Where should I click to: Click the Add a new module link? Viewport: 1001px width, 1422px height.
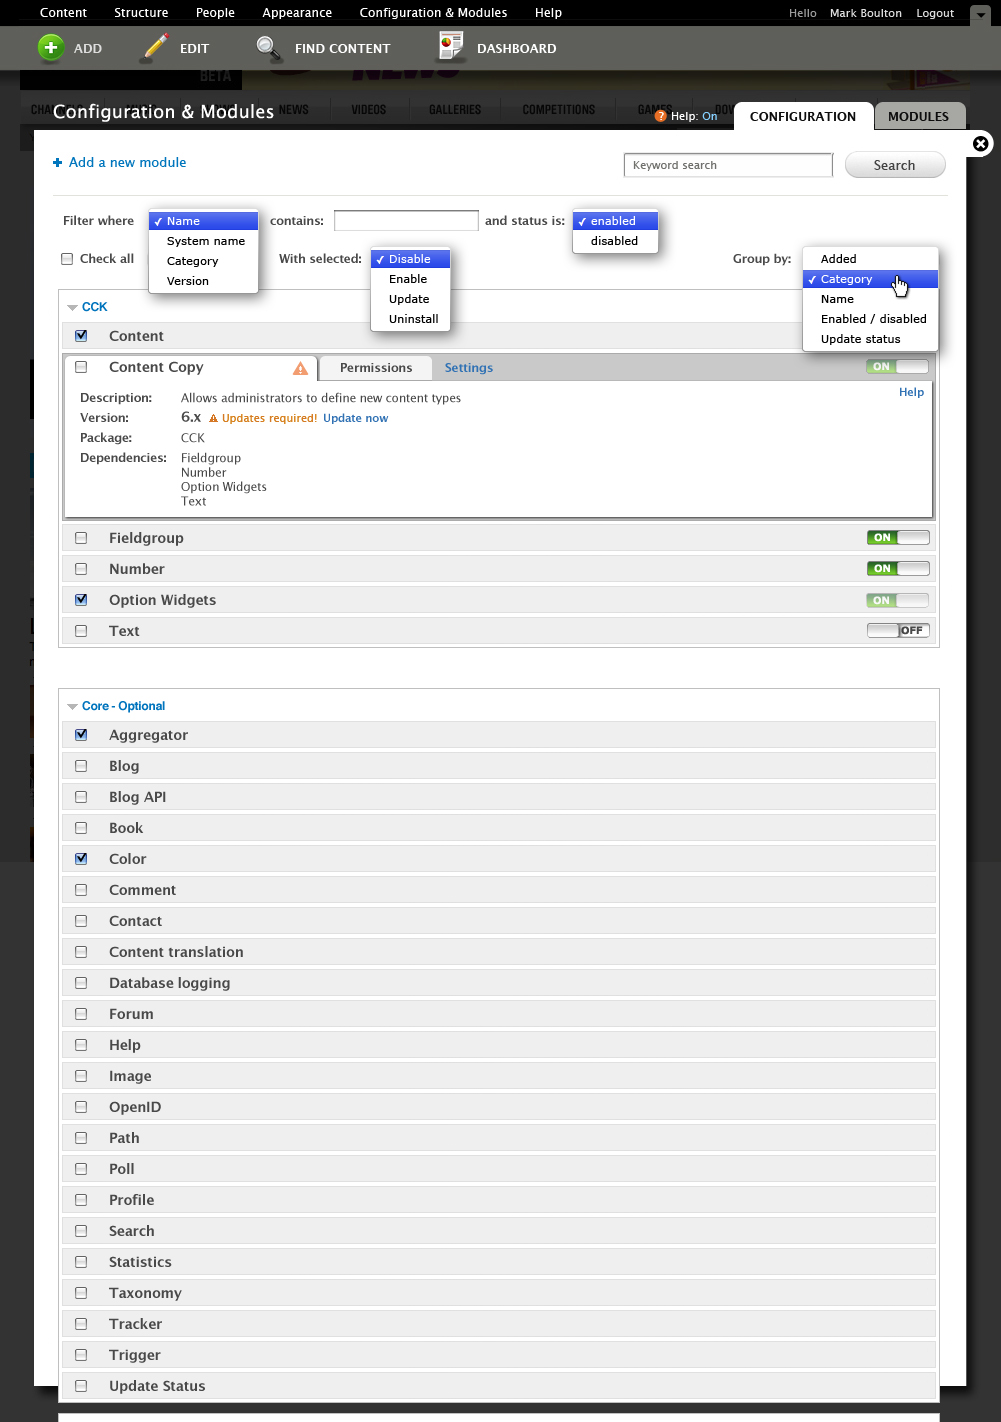(127, 162)
